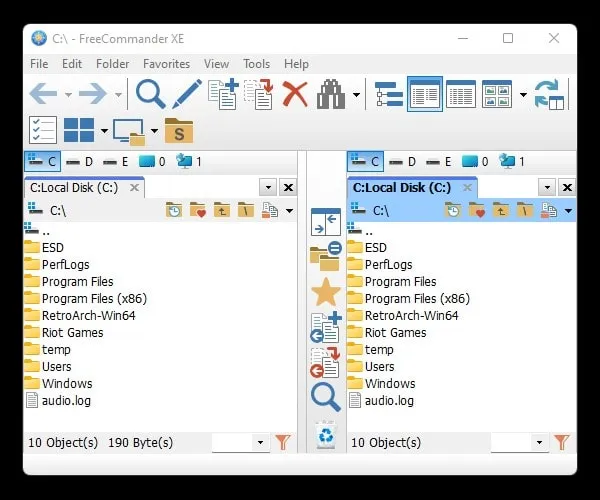Expand the binoculars search dropdown arrow
This screenshot has width=600, height=500.
356,94
